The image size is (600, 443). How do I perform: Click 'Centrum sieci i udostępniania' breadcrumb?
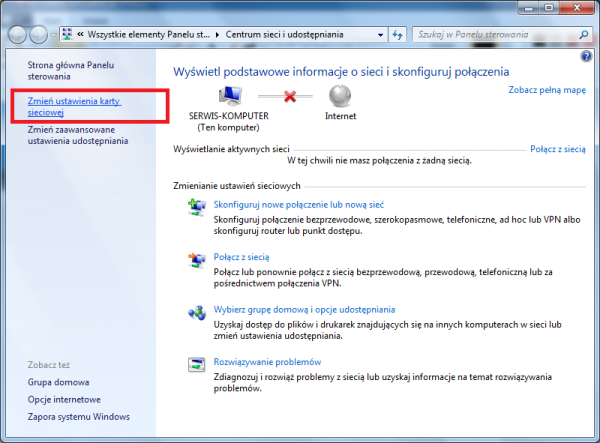coord(284,35)
